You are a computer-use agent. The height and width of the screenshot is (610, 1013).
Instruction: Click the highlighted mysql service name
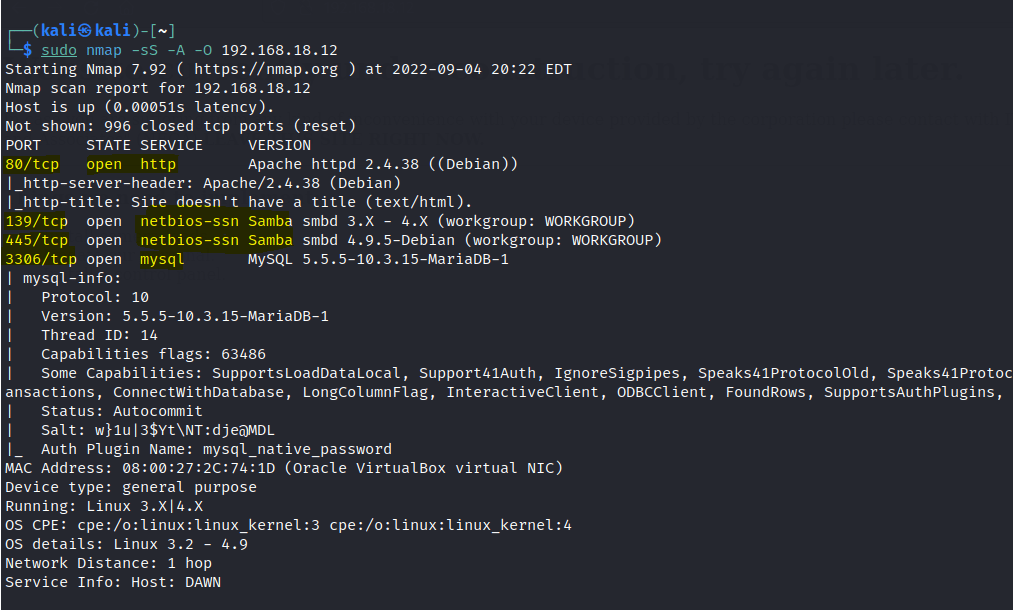[x=162, y=259]
